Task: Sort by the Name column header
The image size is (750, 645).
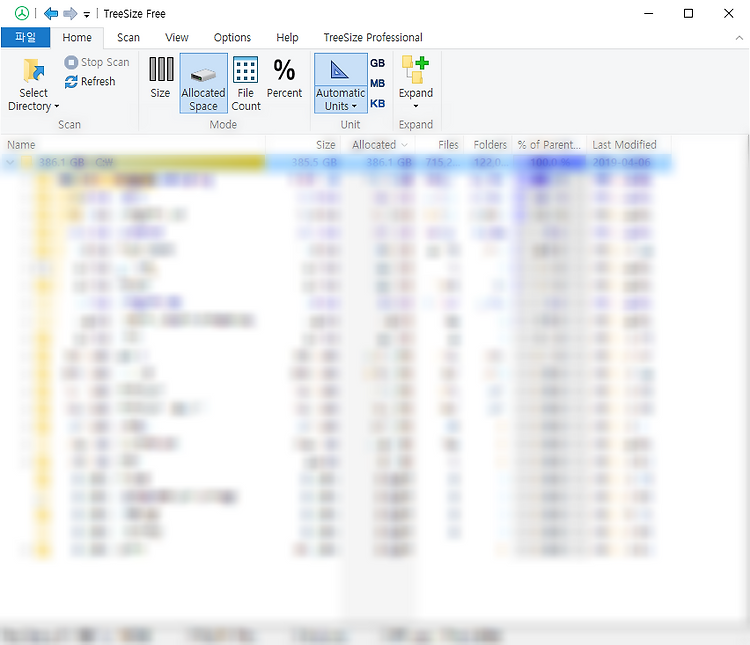Action: [133, 145]
